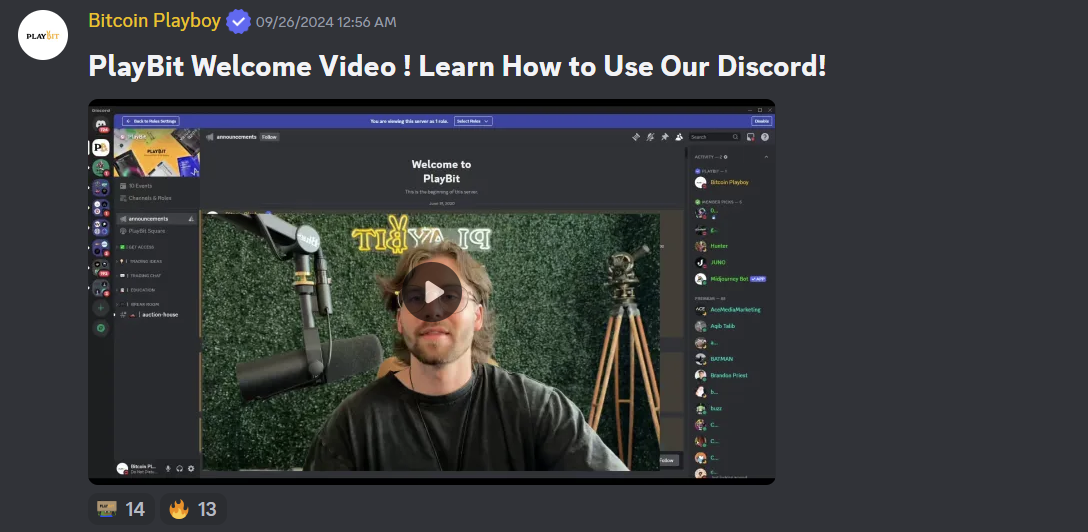Click the blue verified badge beside Bitcoin Playboy
Viewport: 1088px width, 532px height.
(x=238, y=22)
